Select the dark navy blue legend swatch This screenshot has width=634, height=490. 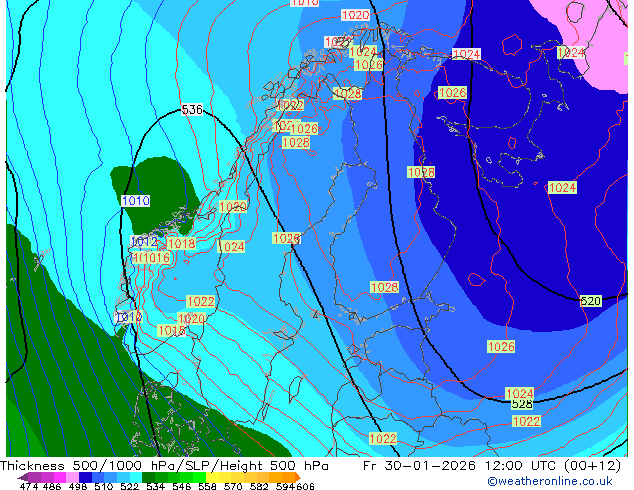pos(85,477)
